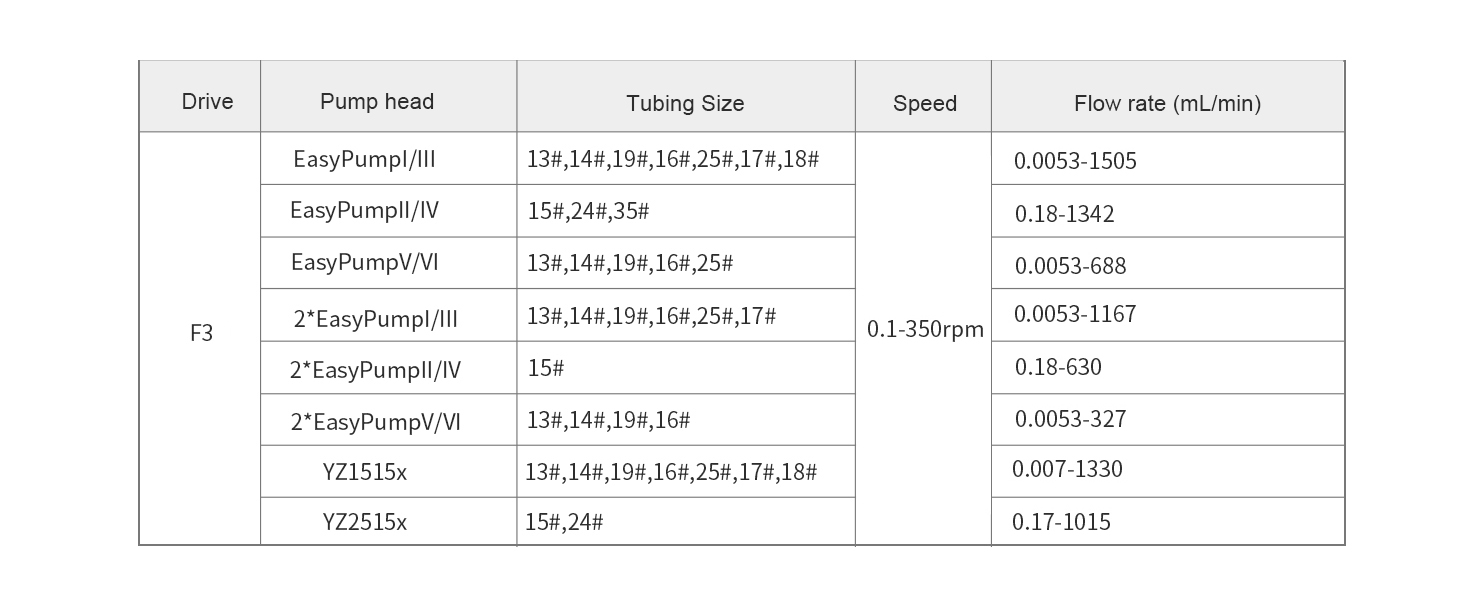The height and width of the screenshot is (595, 1484).
Task: Select the 0.1-350rpm speed cell
Action: pyautogui.click(x=925, y=329)
